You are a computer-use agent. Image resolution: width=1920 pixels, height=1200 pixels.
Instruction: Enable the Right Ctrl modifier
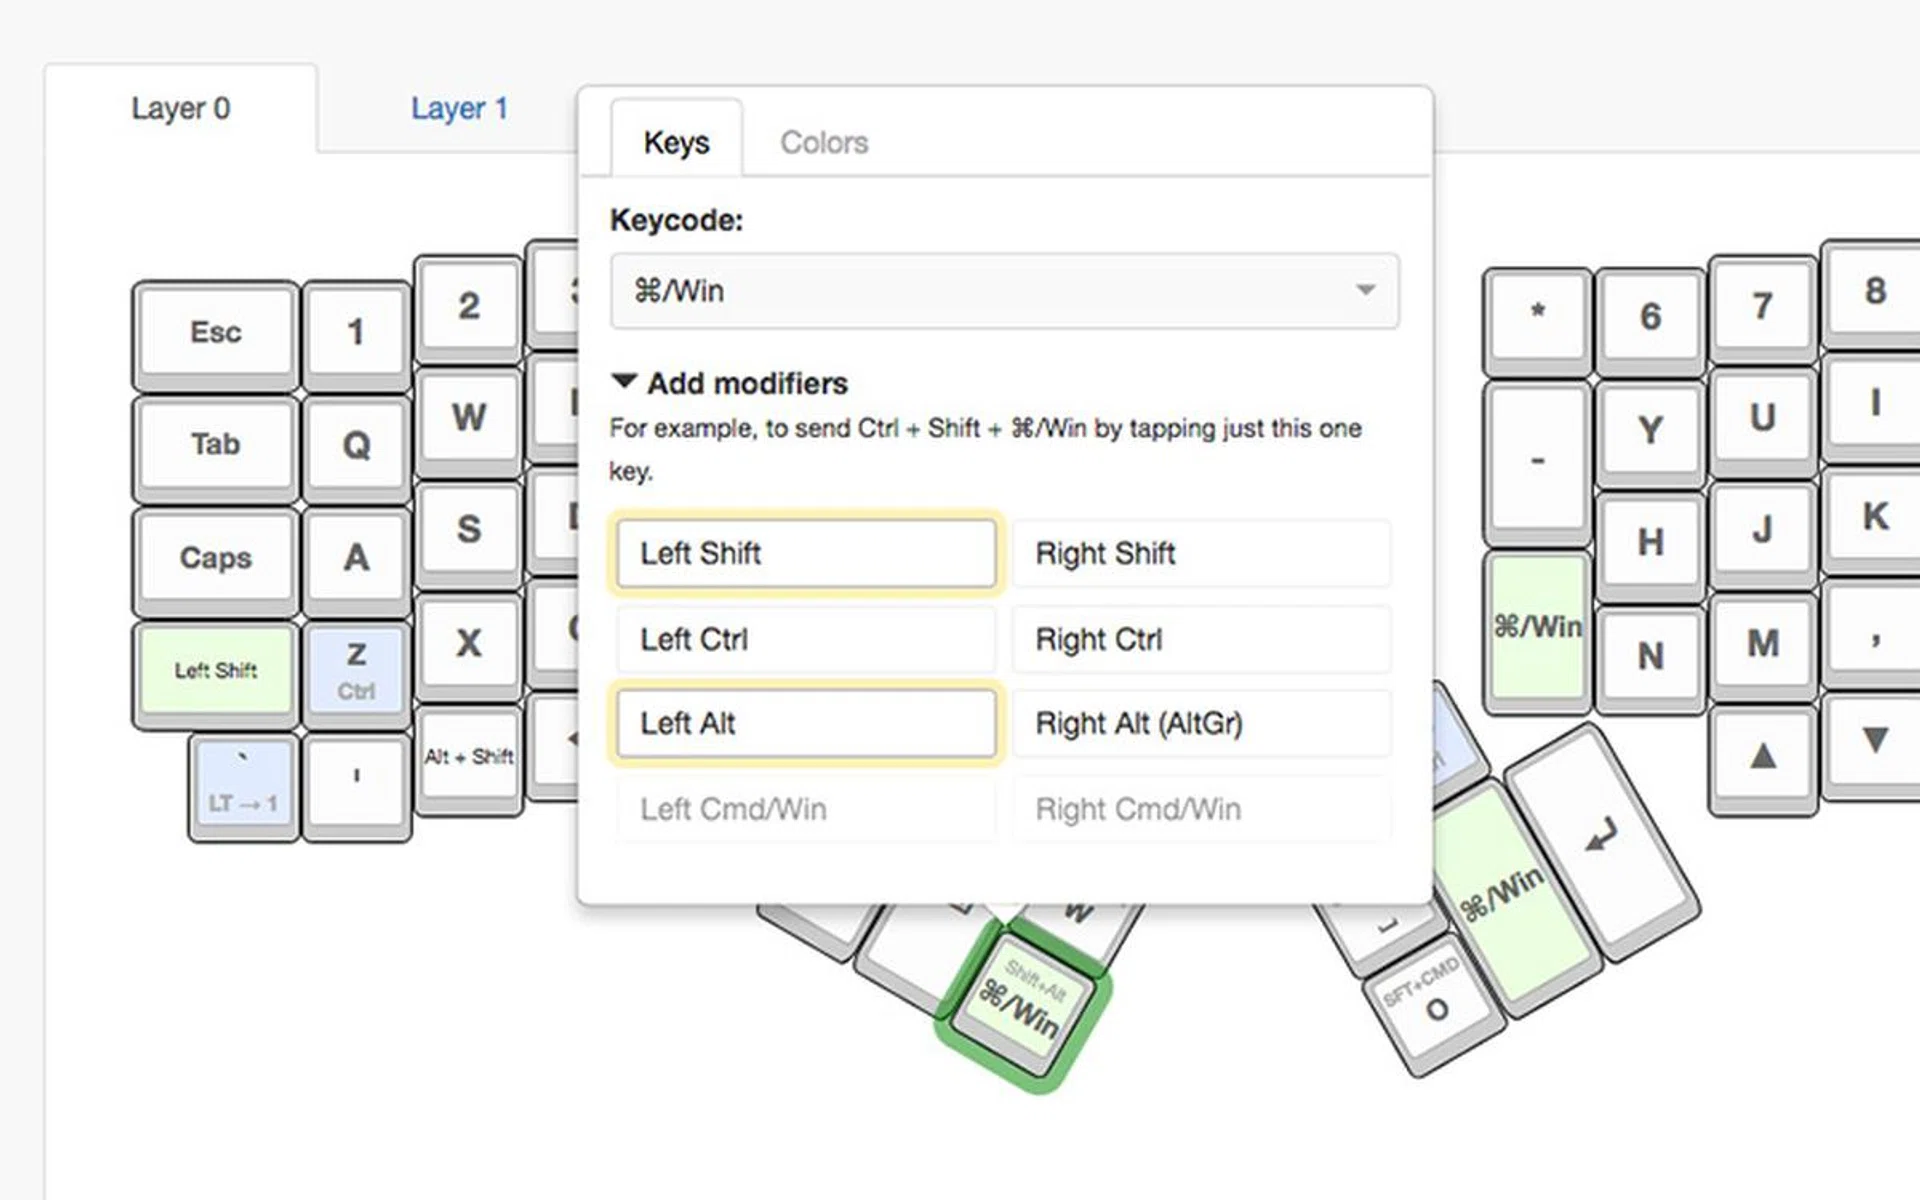point(1200,639)
